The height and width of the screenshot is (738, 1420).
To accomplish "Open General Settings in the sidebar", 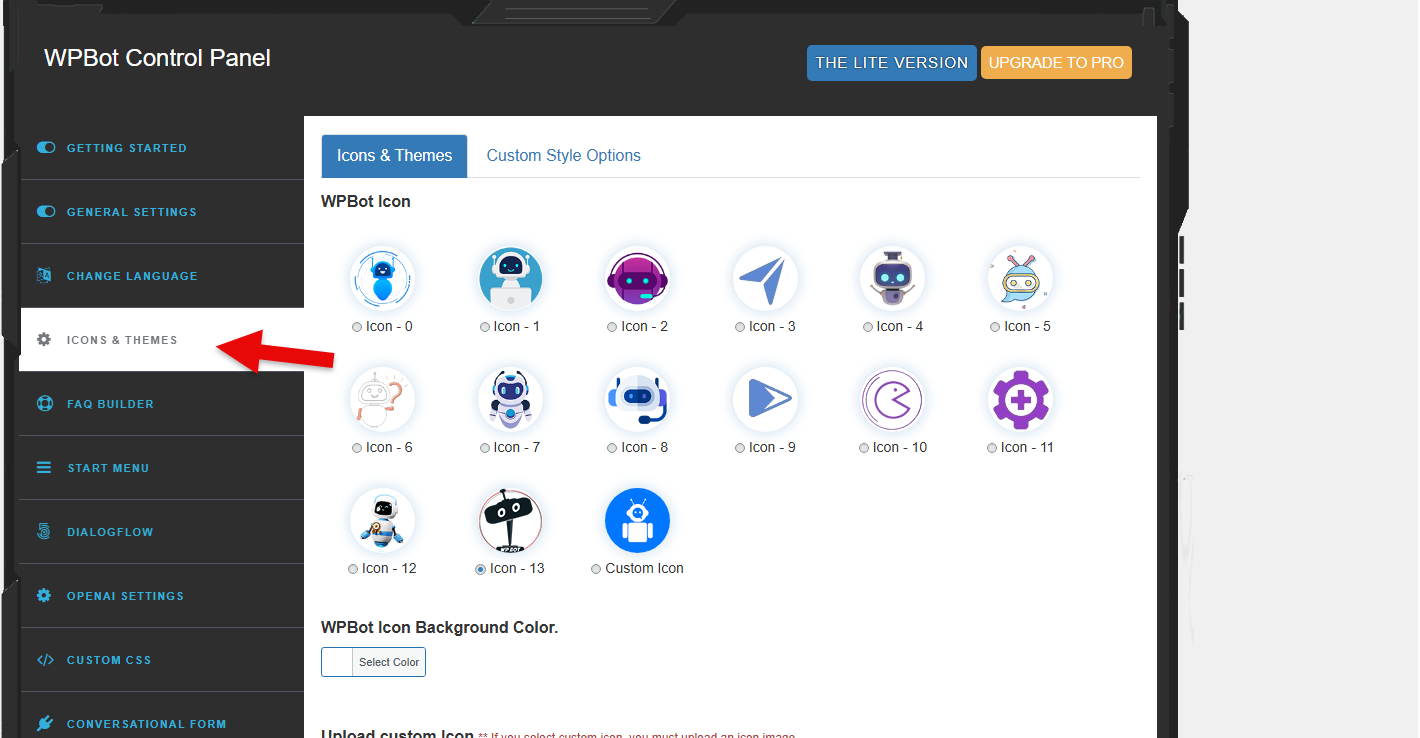I will click(x=161, y=212).
